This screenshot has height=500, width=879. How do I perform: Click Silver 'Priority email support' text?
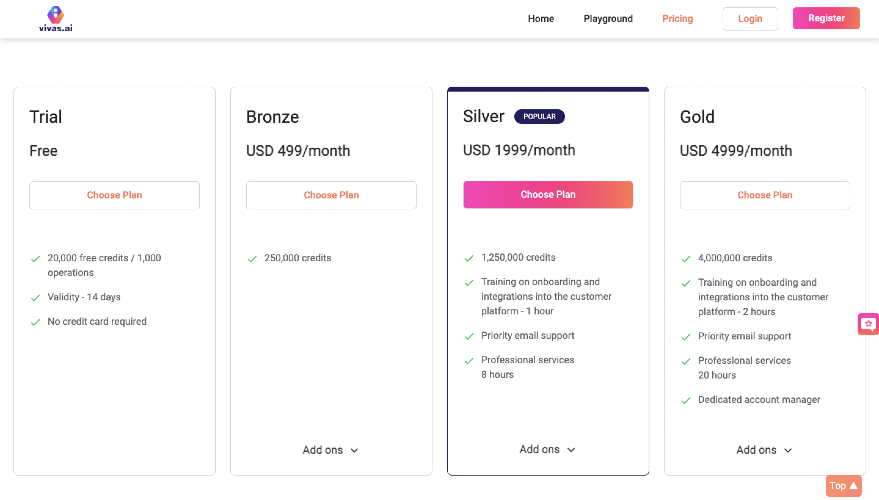point(528,336)
